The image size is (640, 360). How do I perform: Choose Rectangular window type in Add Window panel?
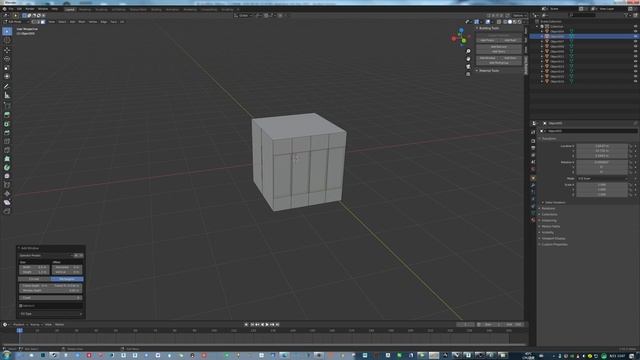67,279
